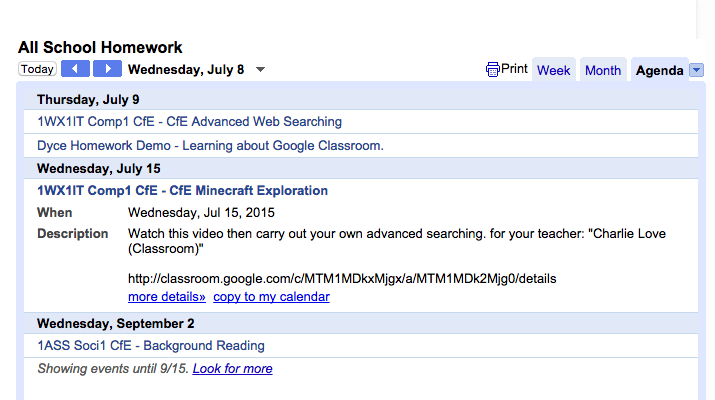Jump to Today
The width and height of the screenshot is (715, 400).
(x=37, y=70)
